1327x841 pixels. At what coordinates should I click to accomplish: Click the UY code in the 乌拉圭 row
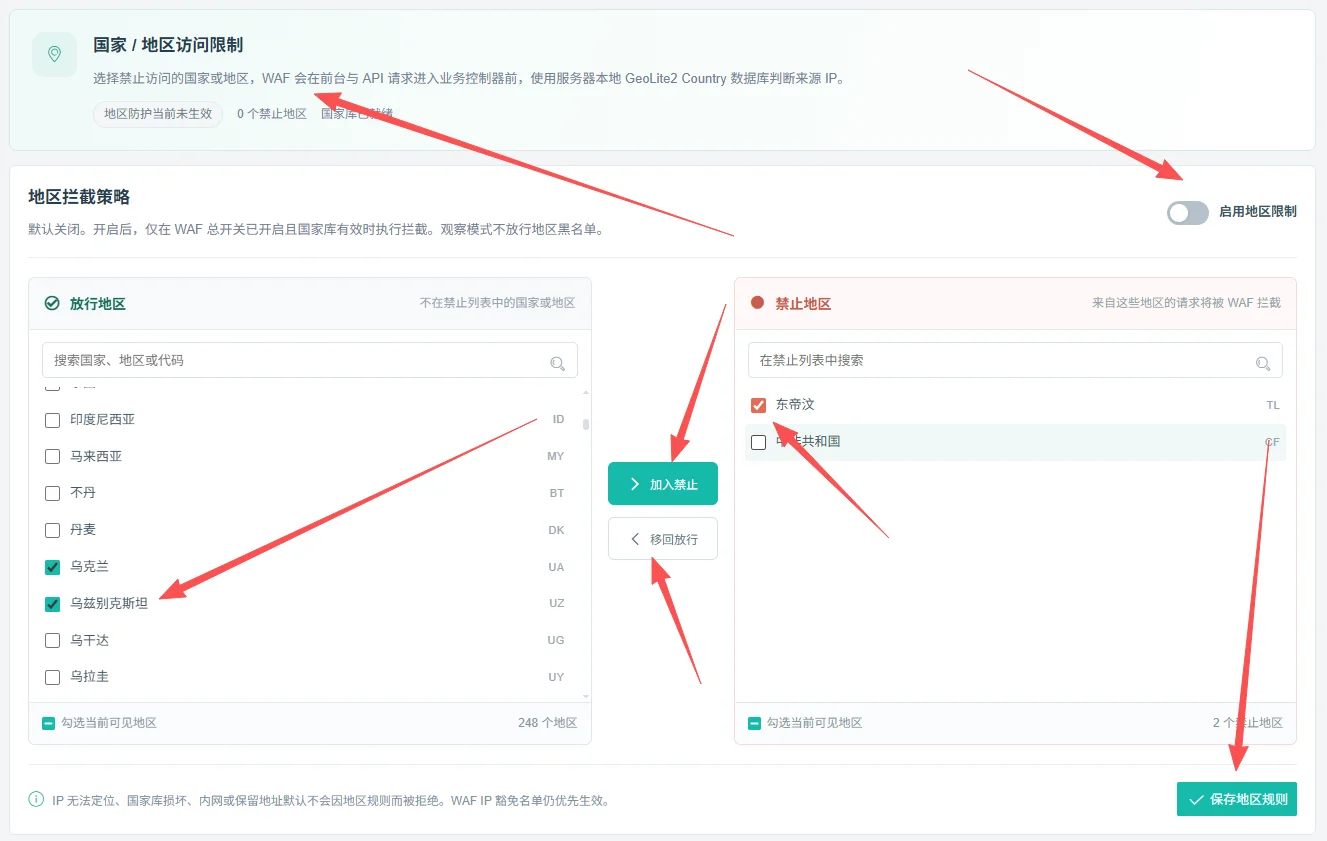[556, 678]
